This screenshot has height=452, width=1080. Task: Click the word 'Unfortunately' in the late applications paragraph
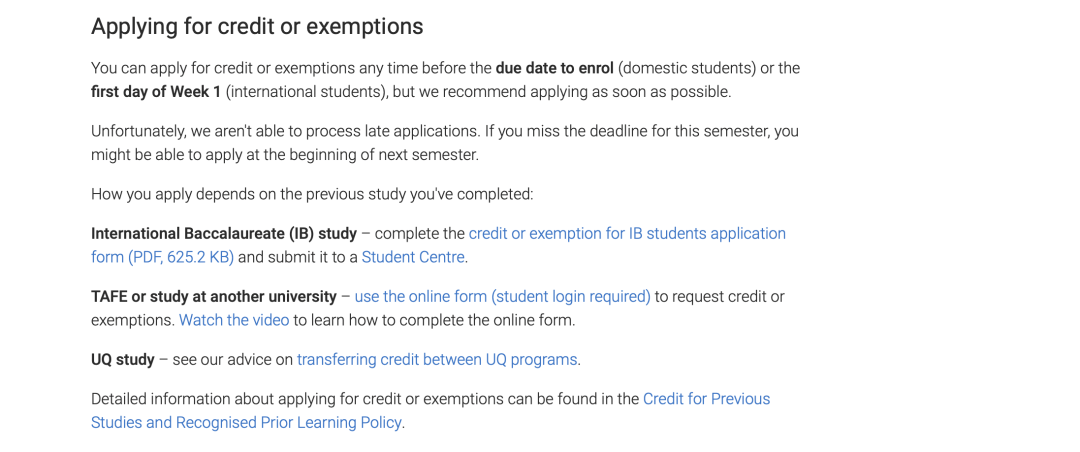point(136,131)
